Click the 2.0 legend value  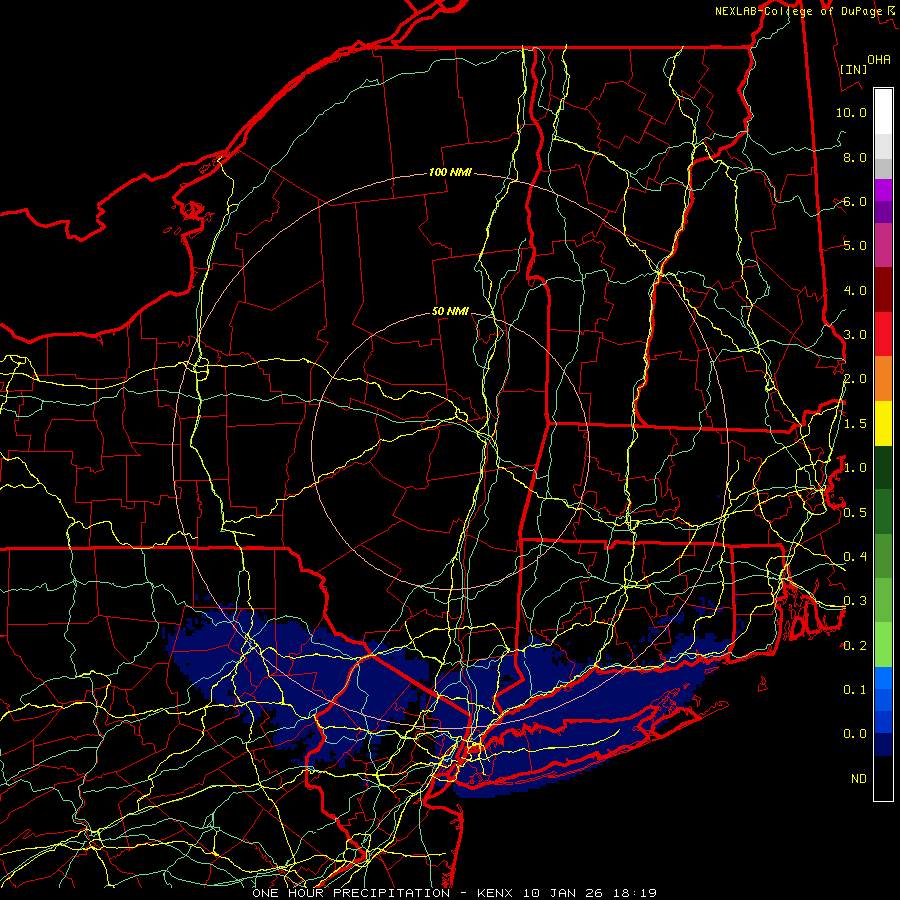854,379
